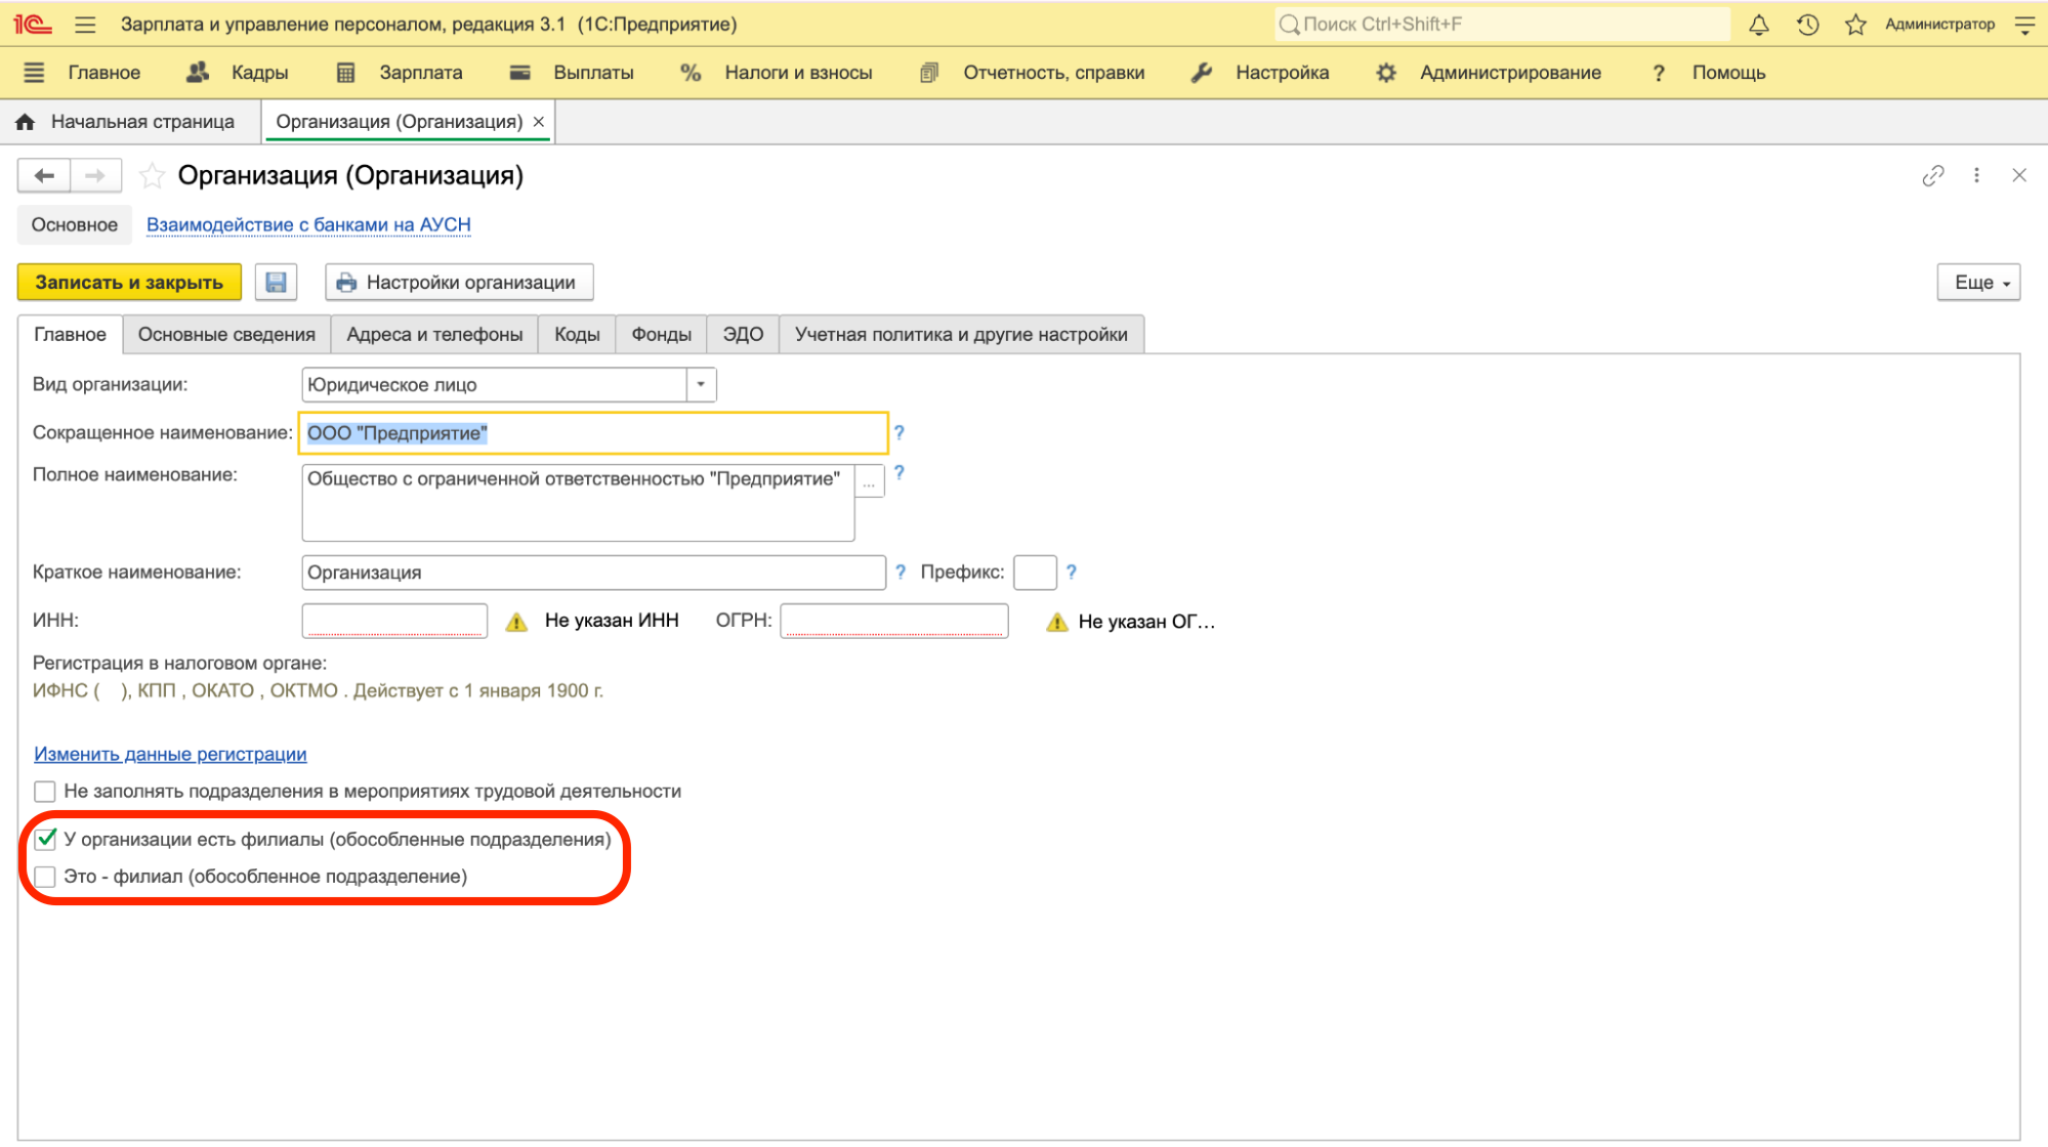Click into the ИНН input field
Viewport: 2048px width, 1147px height.
[394, 621]
